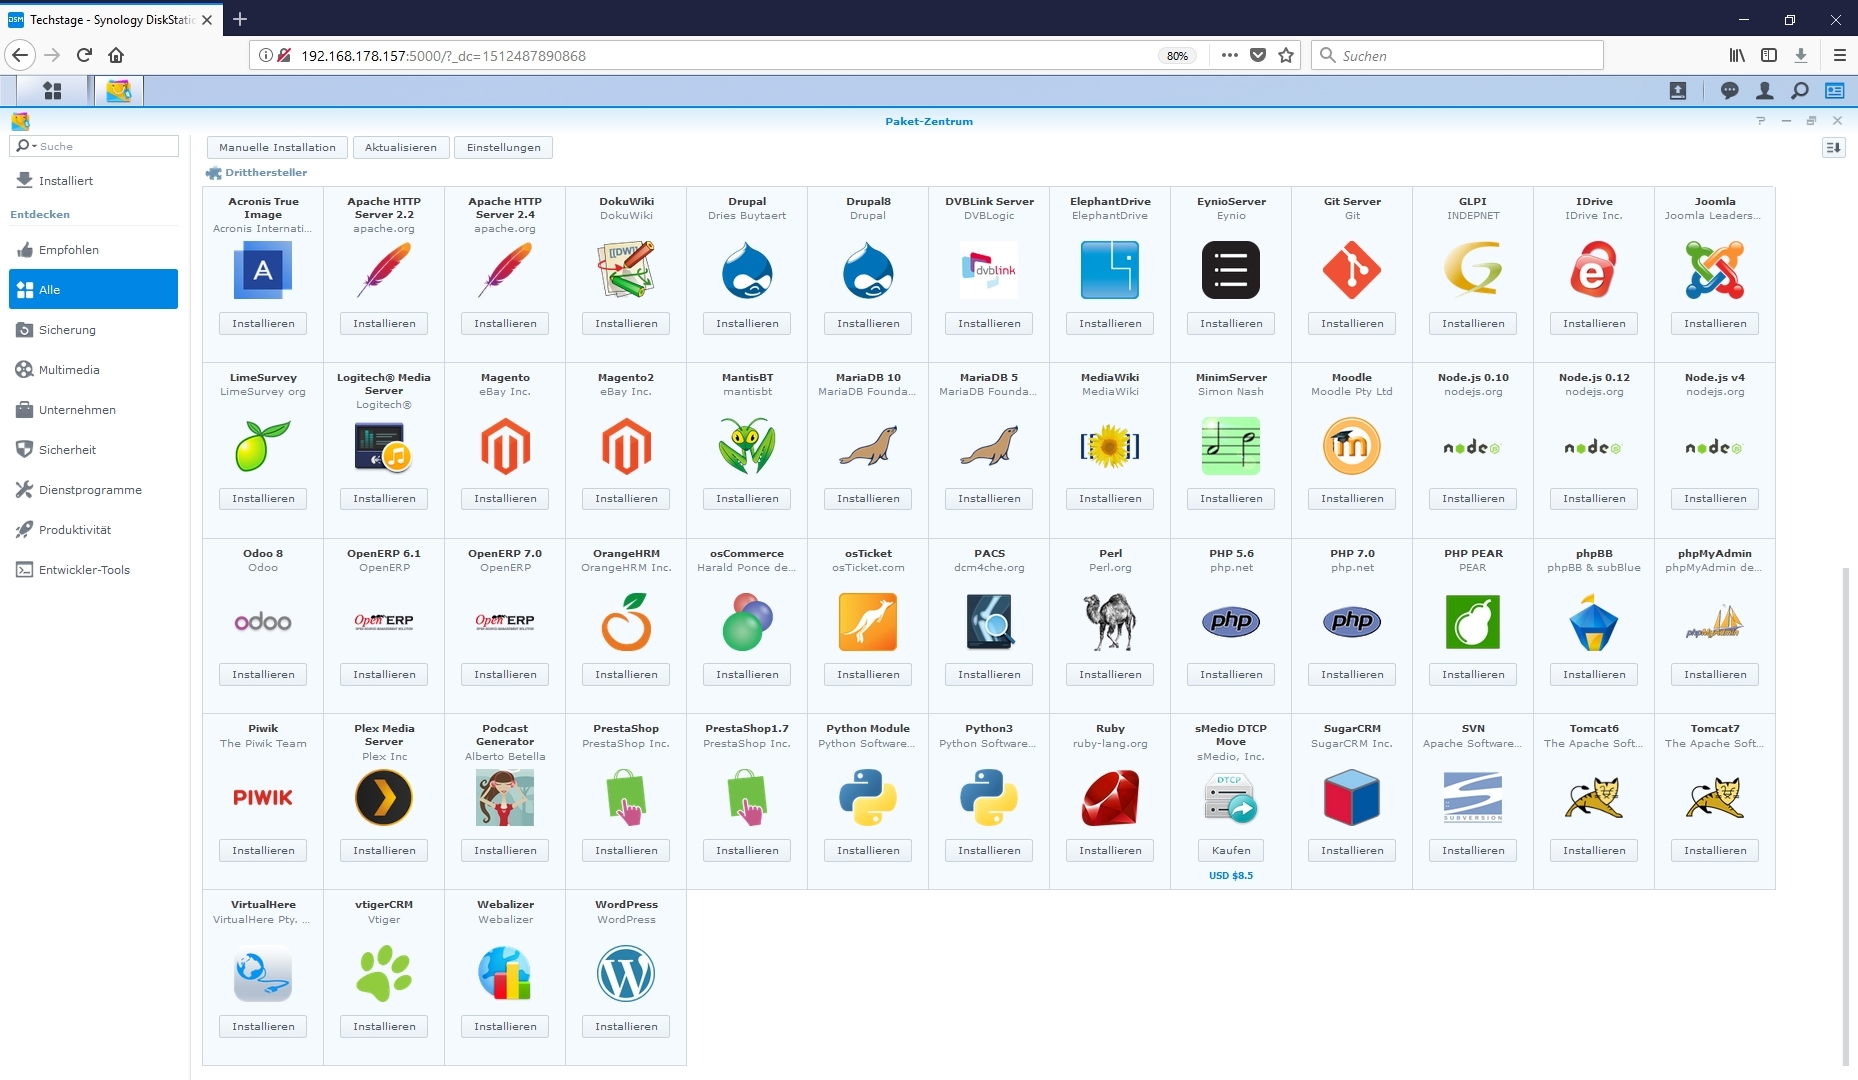This screenshot has height=1080, width=1858.
Task: Toggle the sort order button in Paket-Zentrum
Action: pos(1833,148)
